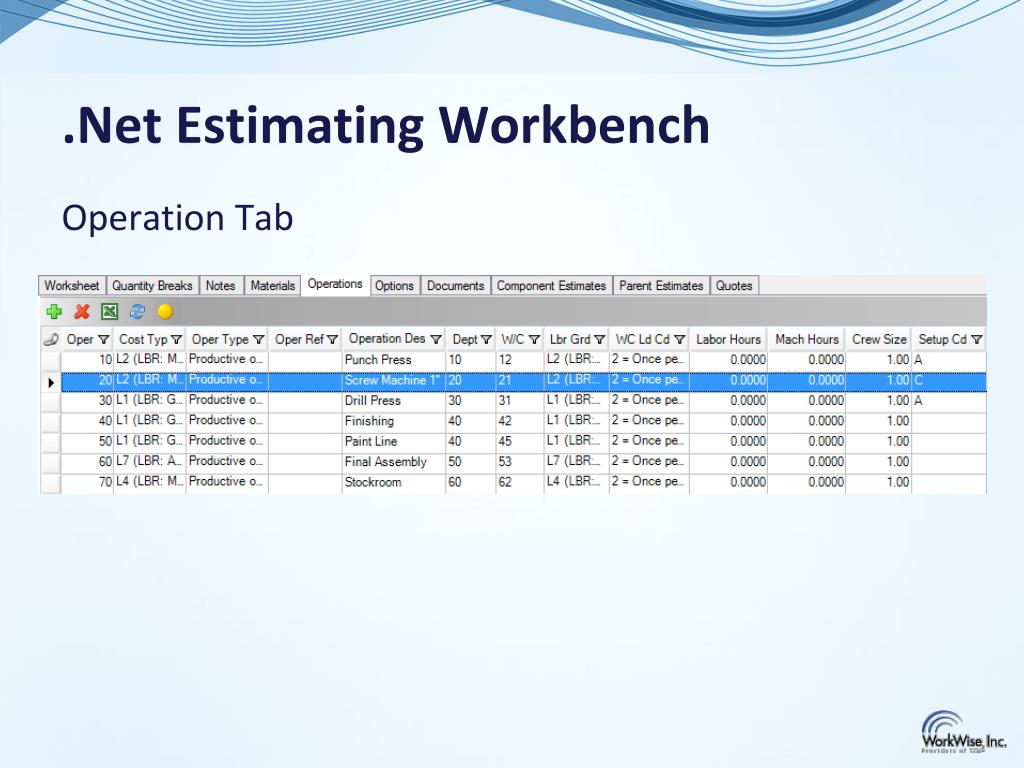Select operation number 10 cell
1024x768 pixels.
click(x=88, y=360)
